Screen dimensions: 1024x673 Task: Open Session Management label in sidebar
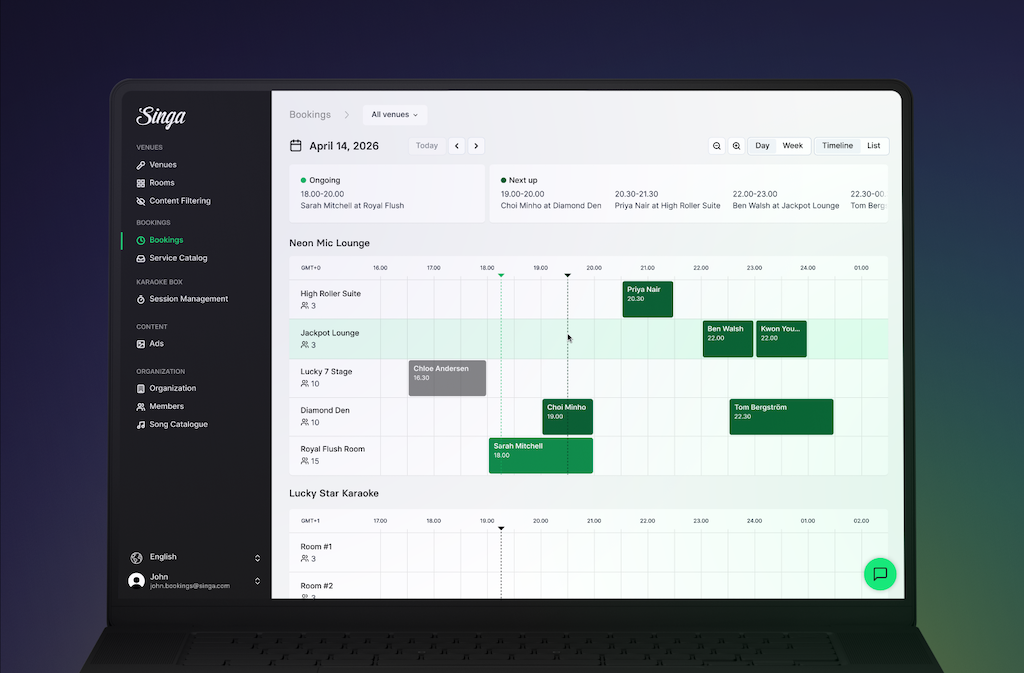point(189,299)
